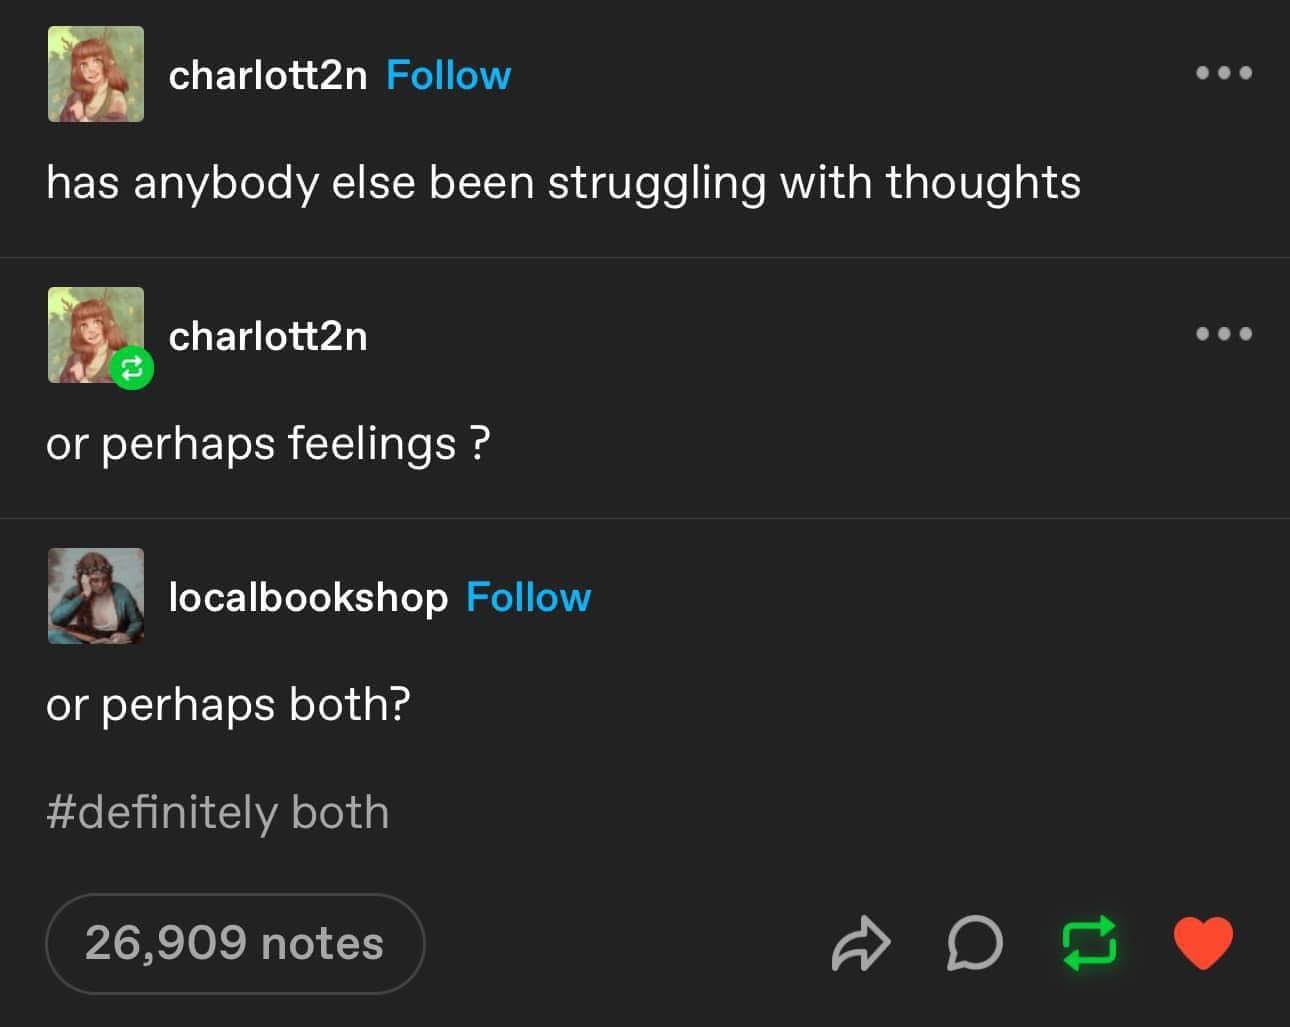
Task: Open charlott2n's avatar on the original post
Action: 96,75
